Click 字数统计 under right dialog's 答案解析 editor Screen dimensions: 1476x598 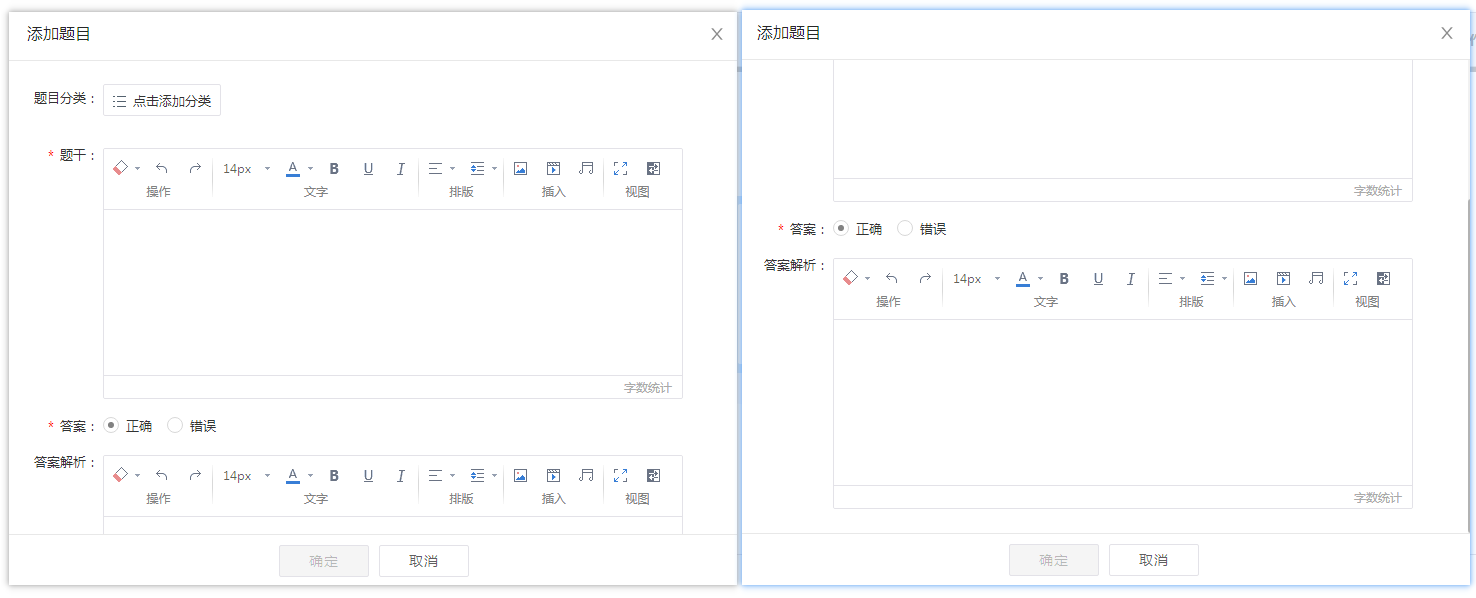point(1378,498)
